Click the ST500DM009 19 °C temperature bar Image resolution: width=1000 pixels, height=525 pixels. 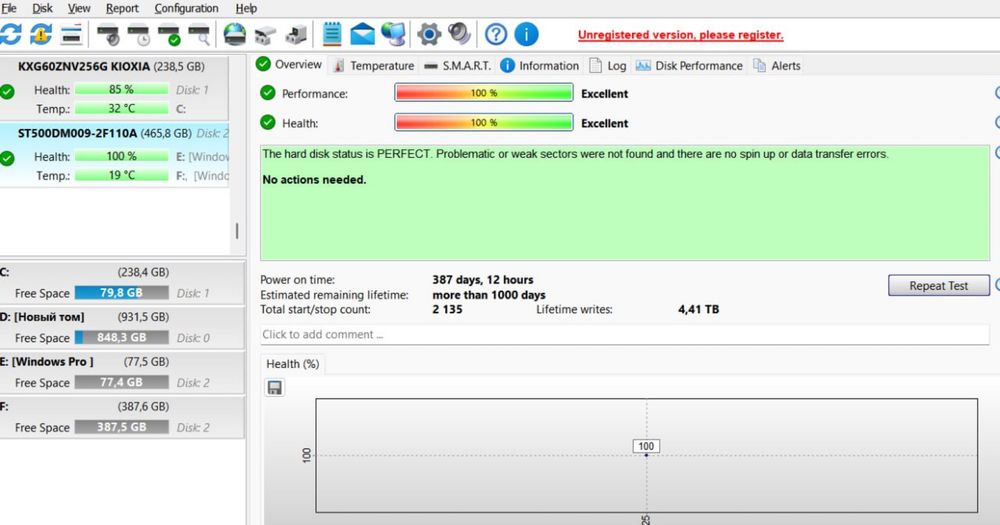[x=121, y=175]
